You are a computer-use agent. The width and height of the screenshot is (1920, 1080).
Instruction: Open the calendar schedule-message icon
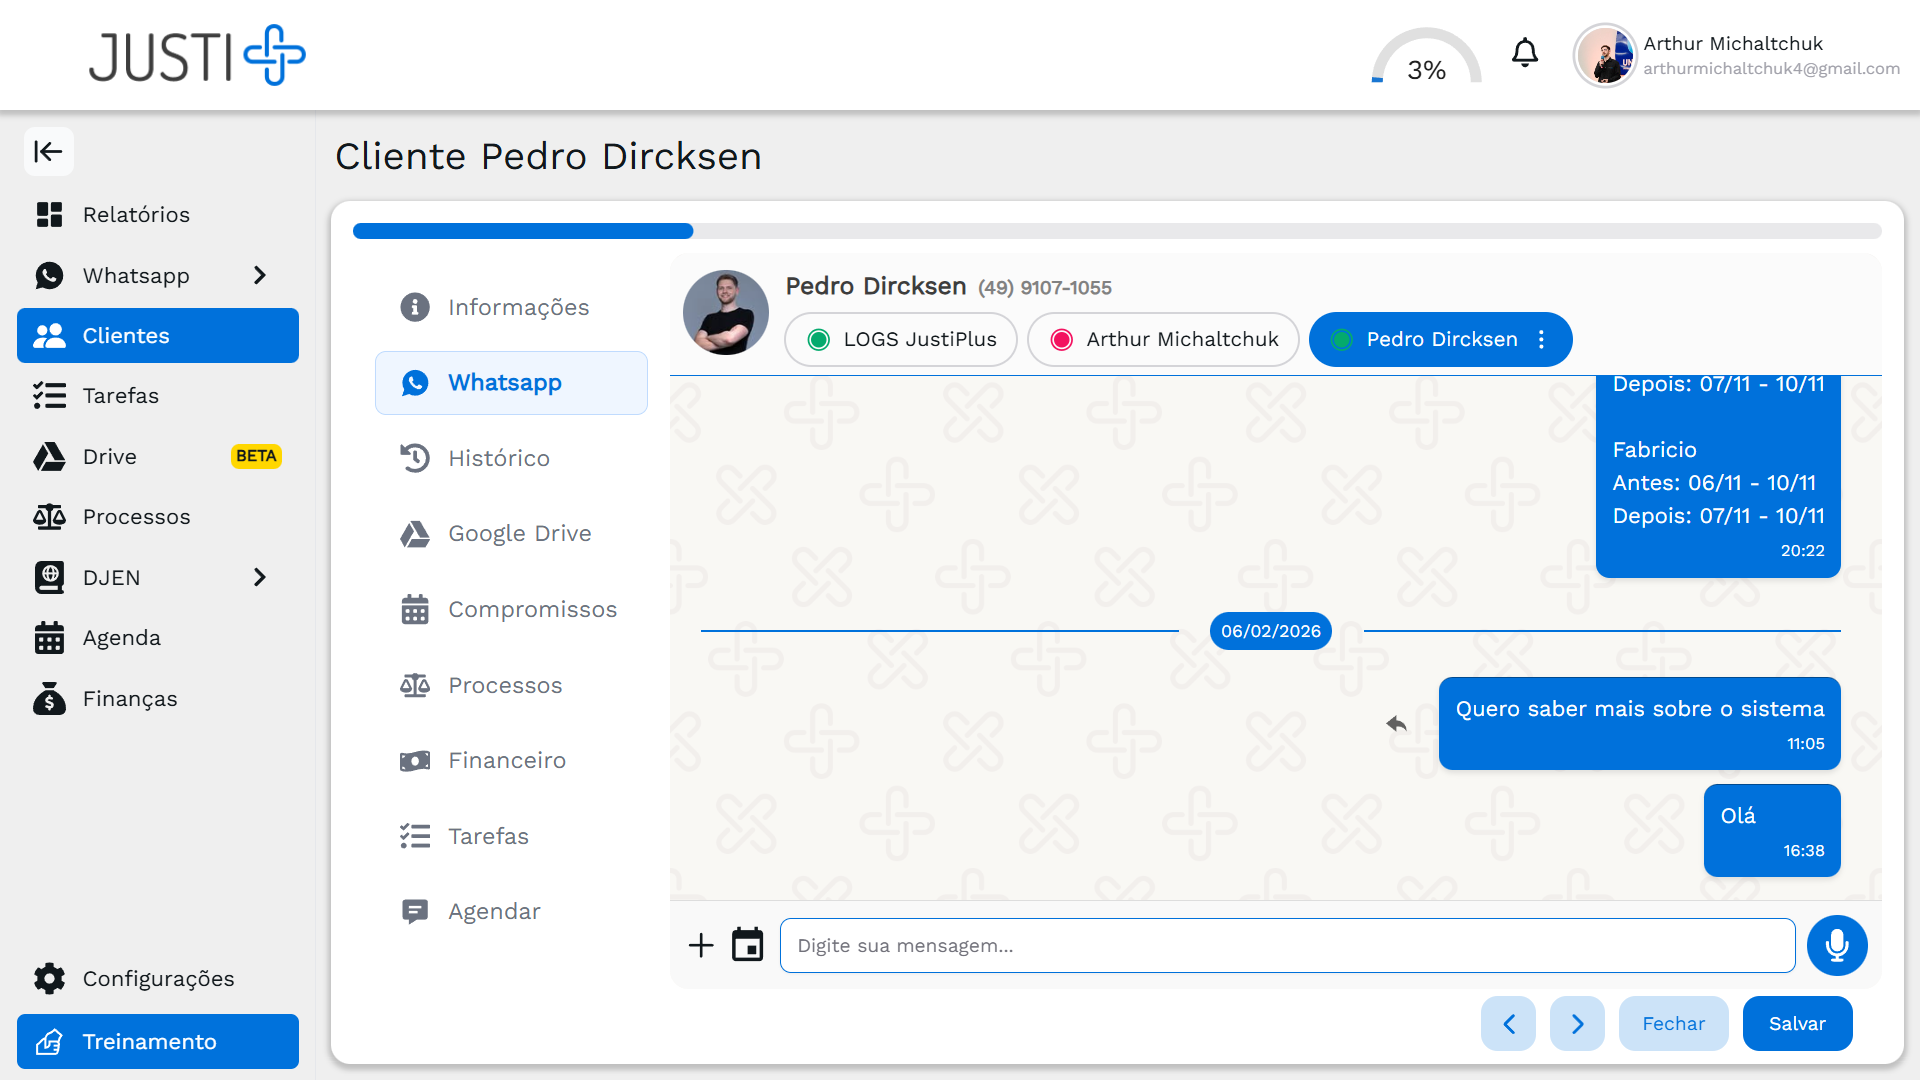[747, 945]
